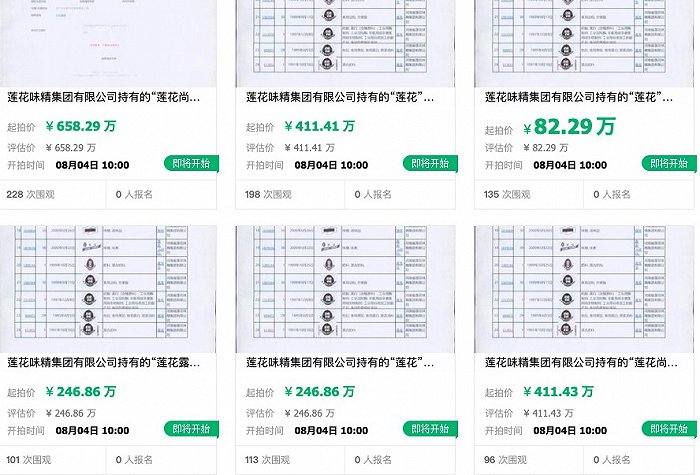Open title link of the ¥411.41万 listing
Screen dimensions: 700x475
click(340, 97)
